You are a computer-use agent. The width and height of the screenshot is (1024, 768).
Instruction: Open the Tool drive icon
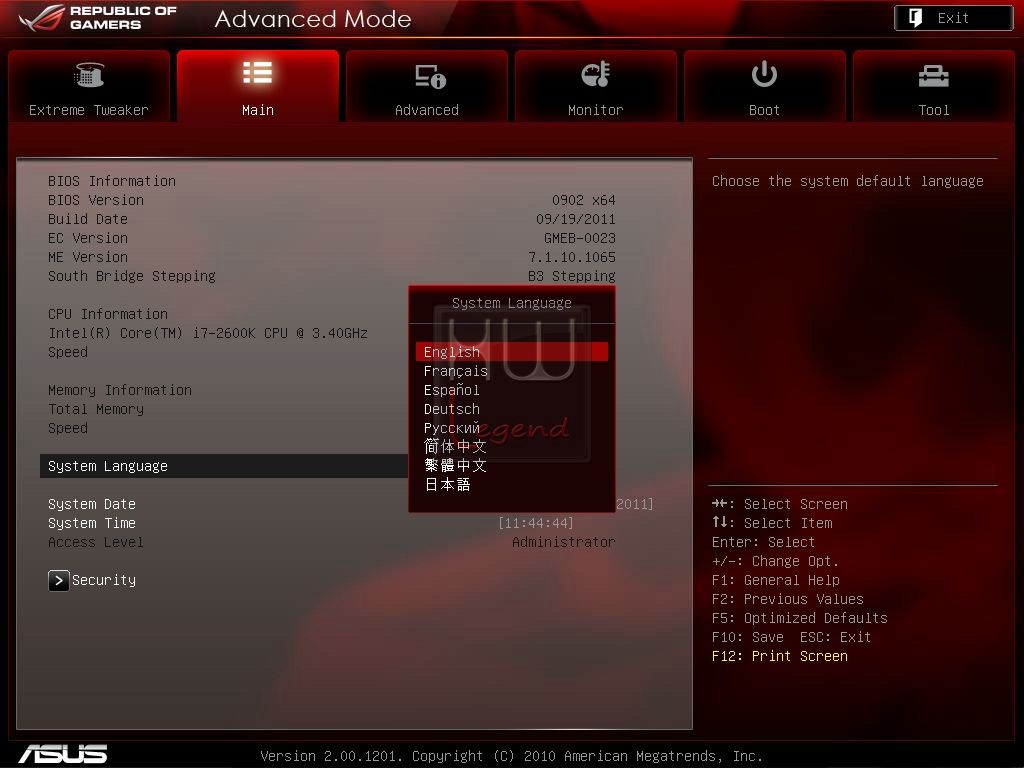tap(933, 76)
